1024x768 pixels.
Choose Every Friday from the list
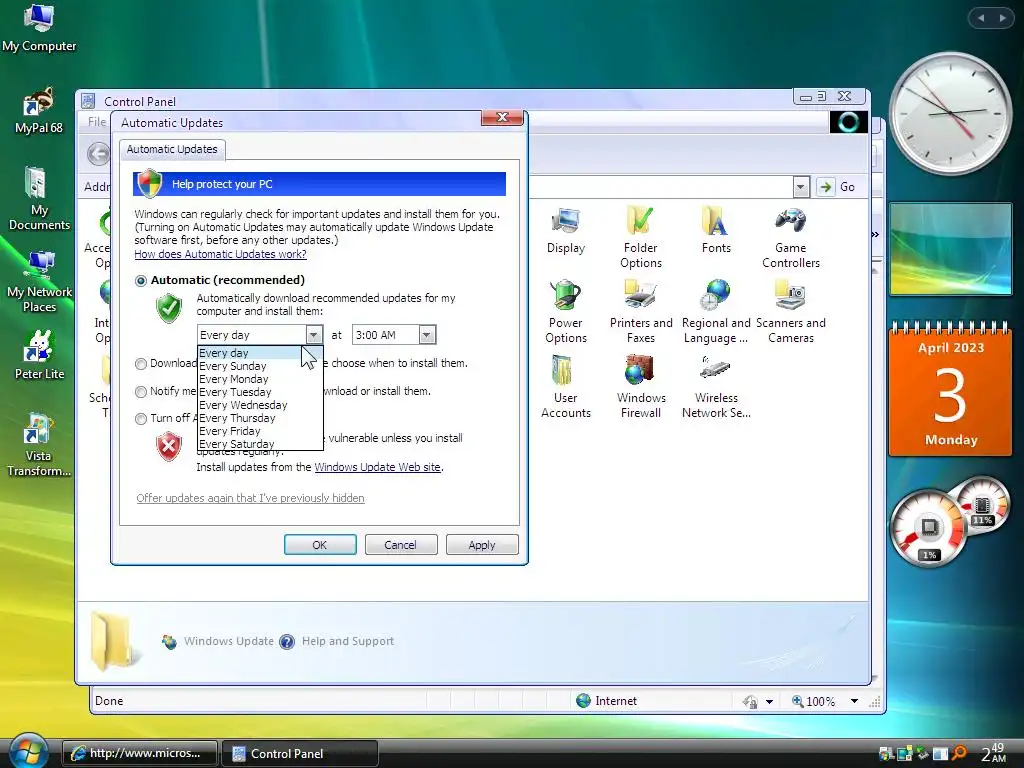click(260, 432)
